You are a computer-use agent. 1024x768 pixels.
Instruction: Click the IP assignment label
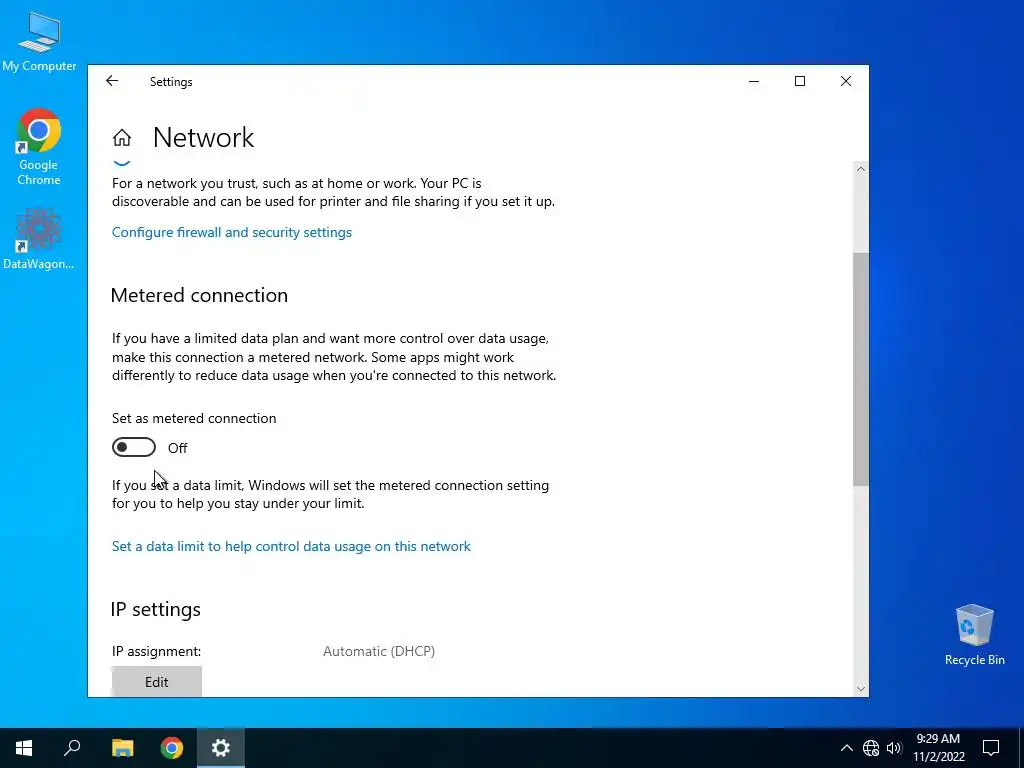coord(156,651)
